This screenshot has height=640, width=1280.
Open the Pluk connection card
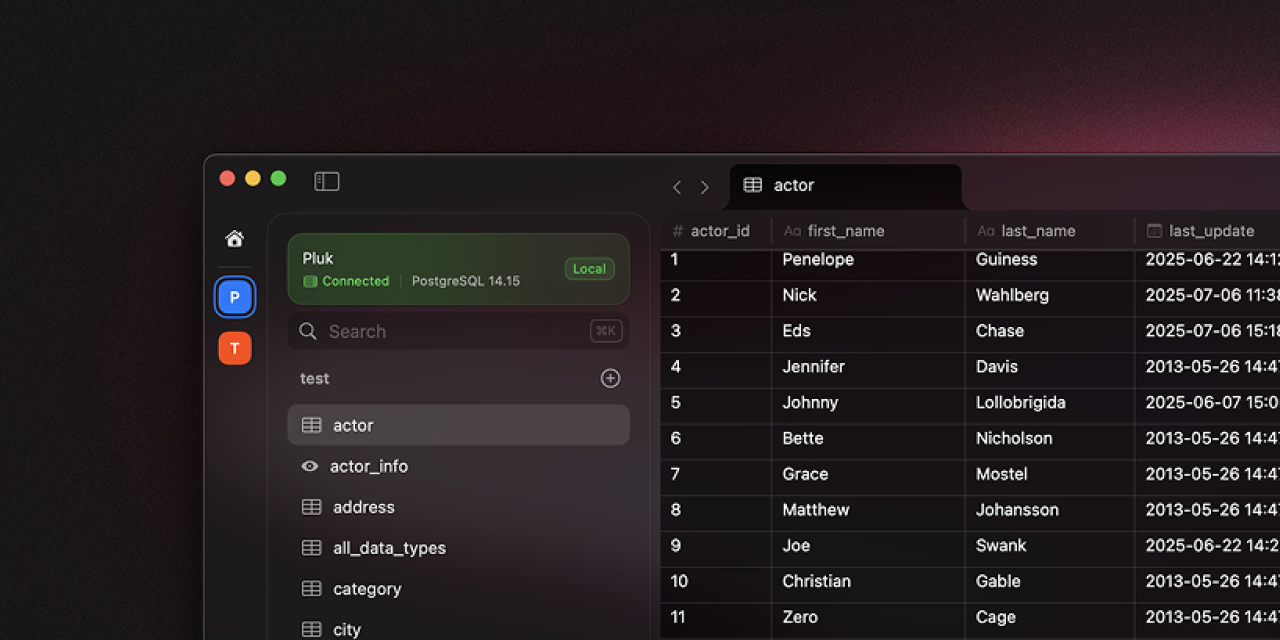(458, 269)
